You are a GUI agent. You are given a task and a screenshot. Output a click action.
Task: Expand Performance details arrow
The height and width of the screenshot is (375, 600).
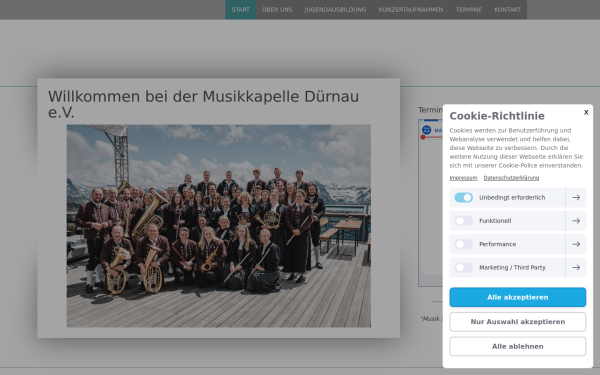(x=576, y=244)
